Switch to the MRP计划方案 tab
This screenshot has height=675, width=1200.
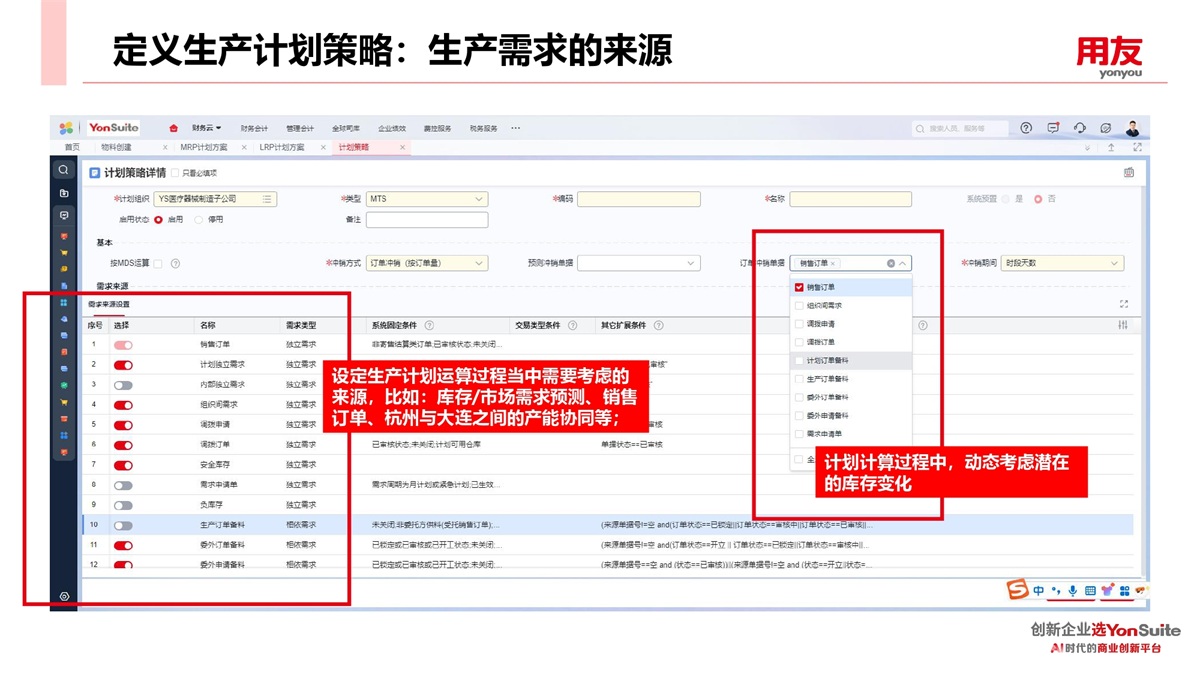pos(203,147)
